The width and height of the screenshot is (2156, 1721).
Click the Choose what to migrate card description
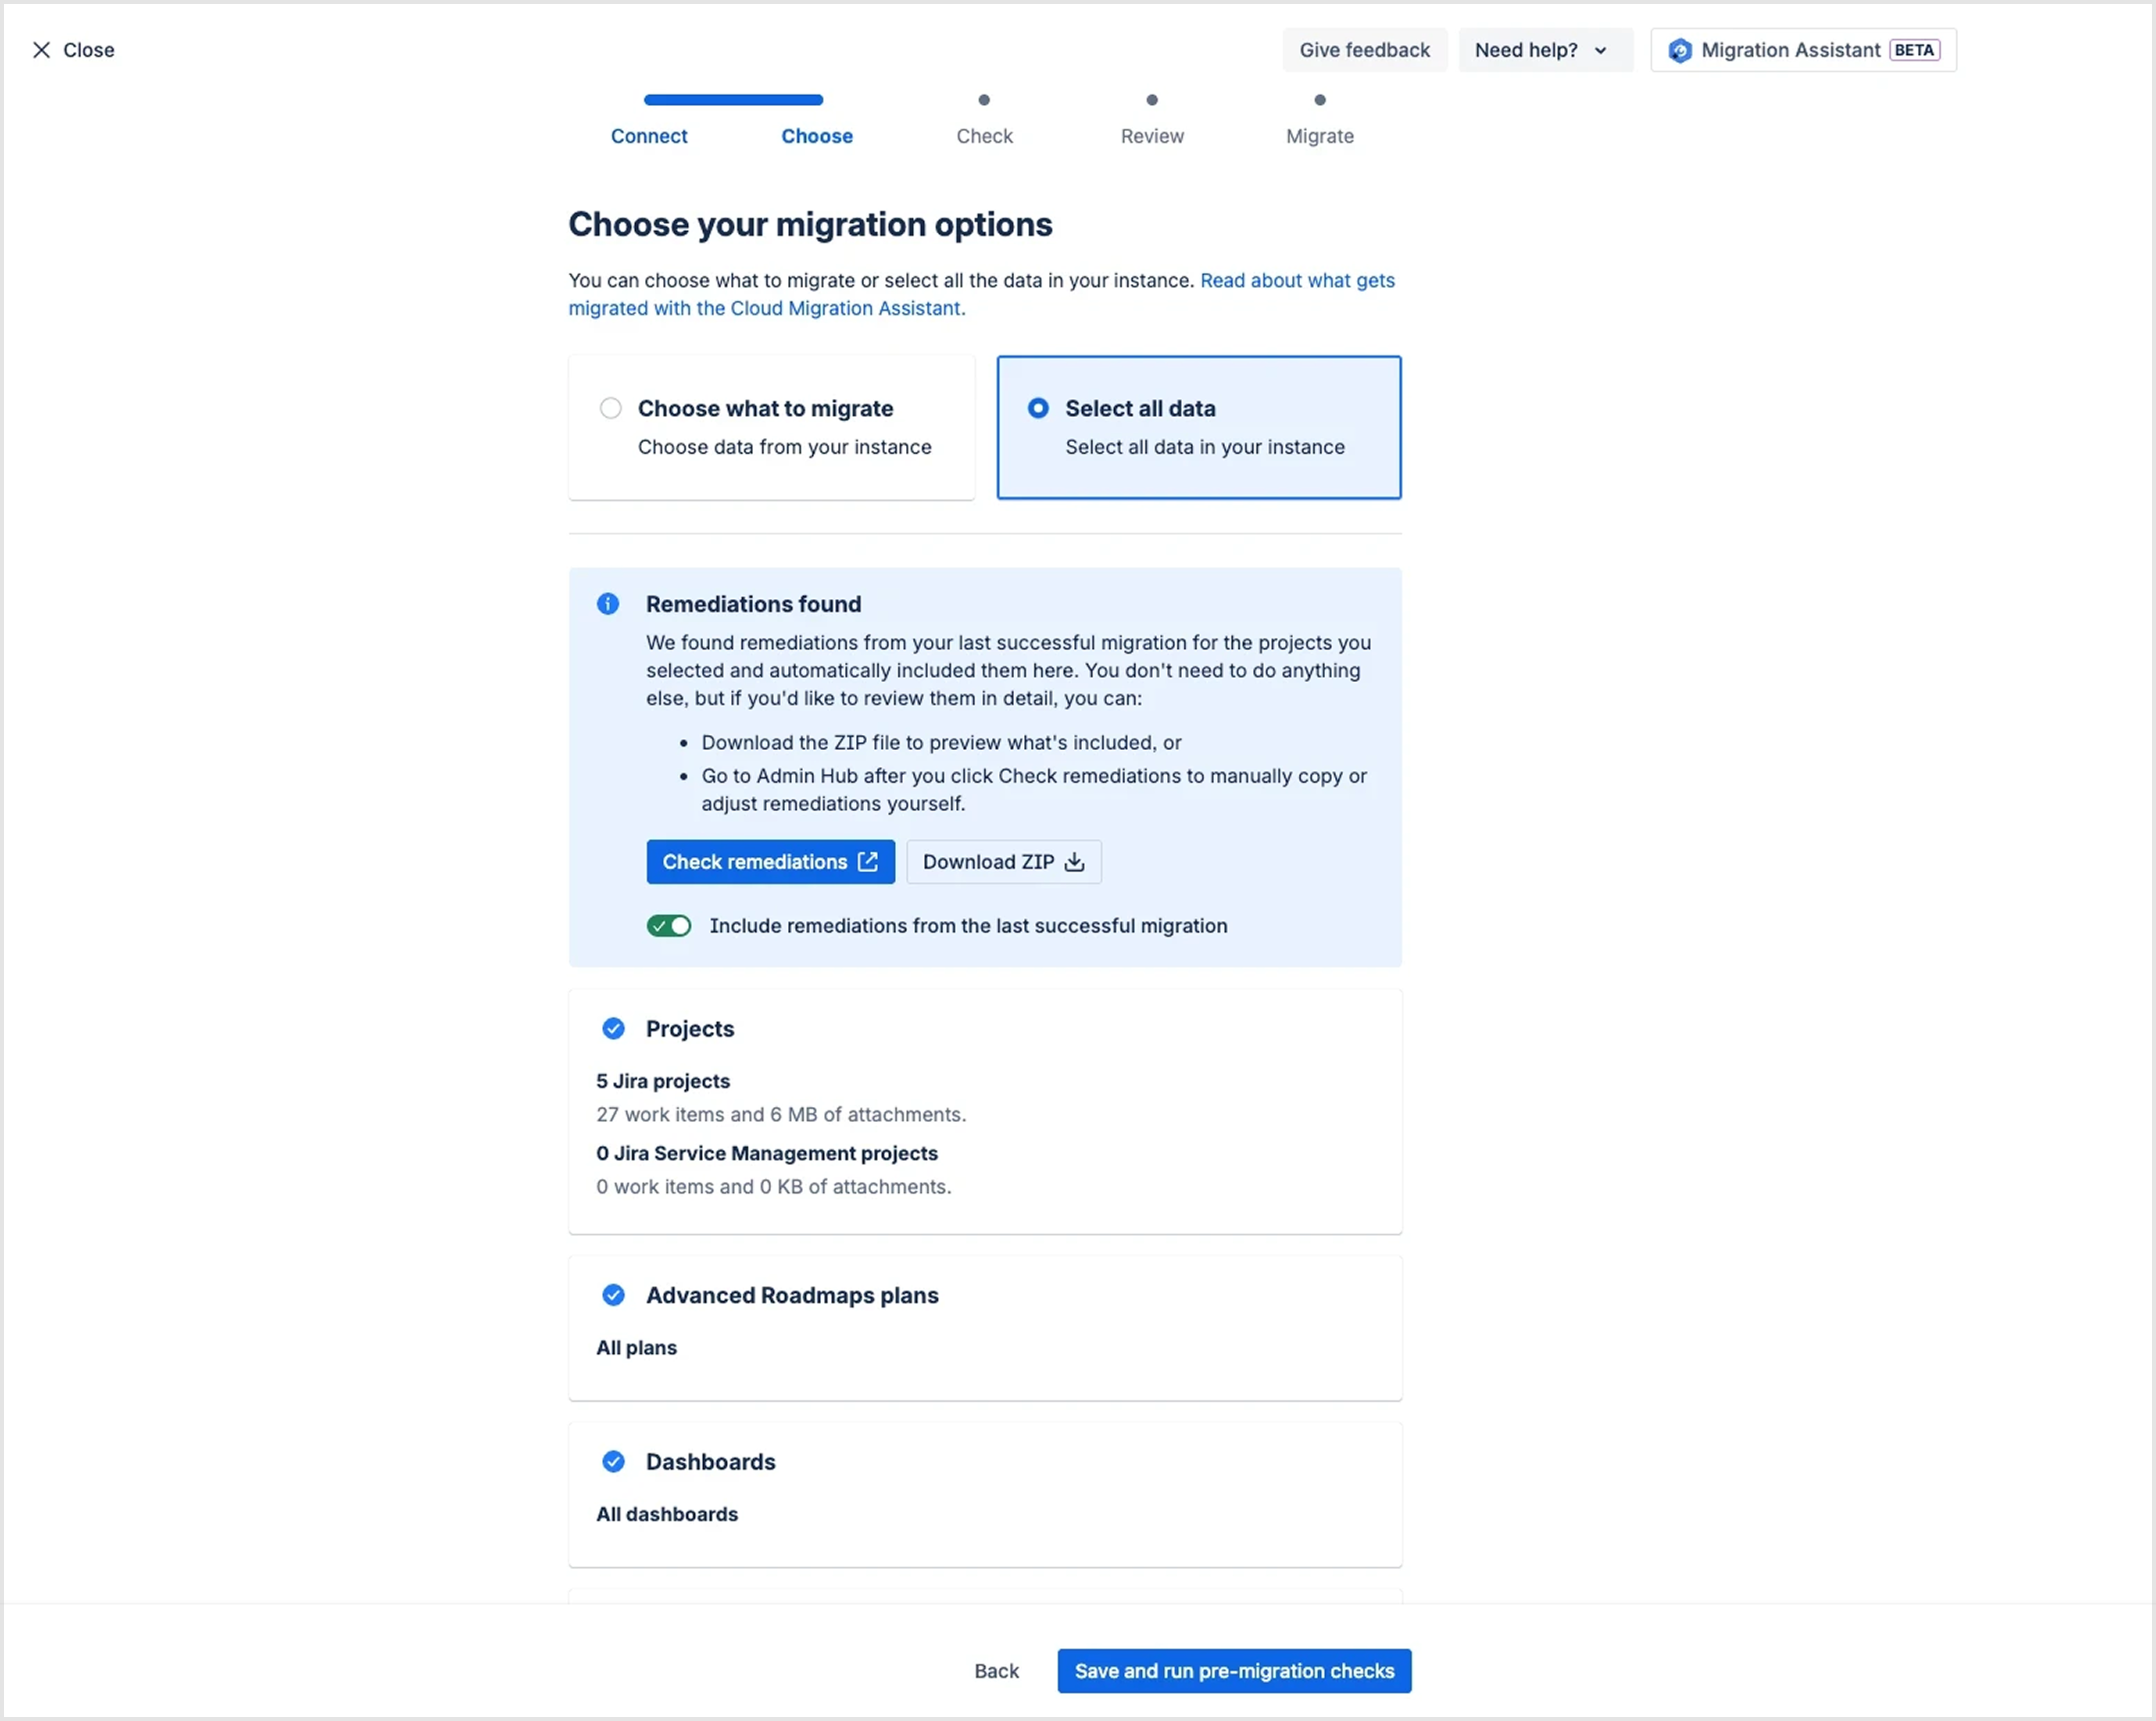(785, 447)
